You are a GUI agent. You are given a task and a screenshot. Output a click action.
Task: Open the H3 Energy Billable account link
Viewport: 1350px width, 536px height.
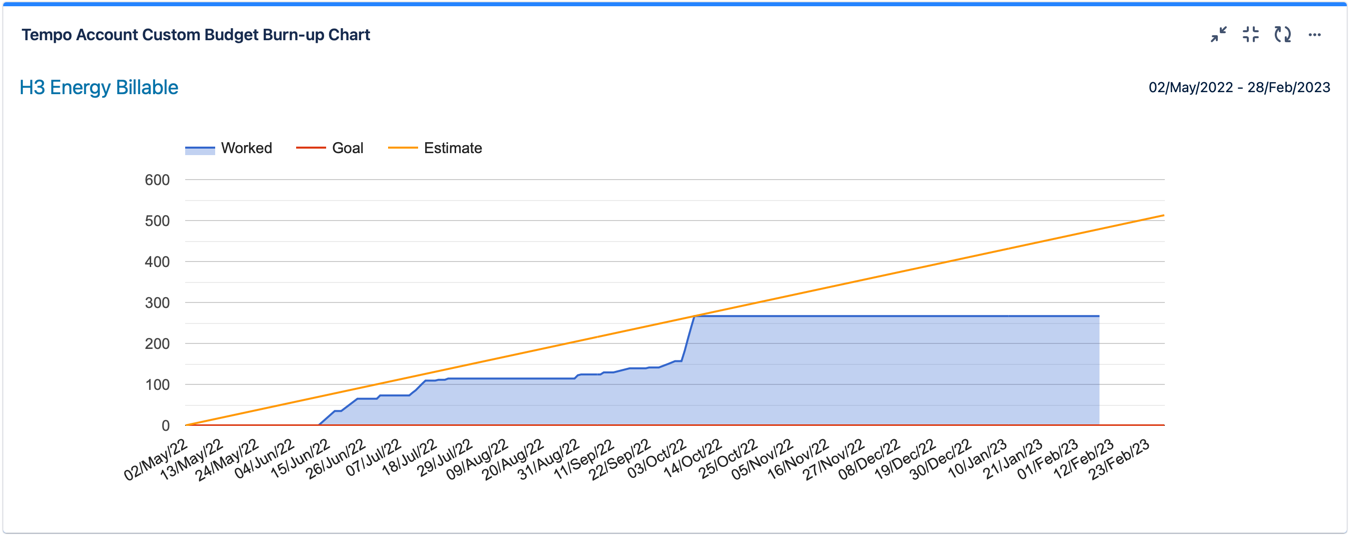point(99,88)
